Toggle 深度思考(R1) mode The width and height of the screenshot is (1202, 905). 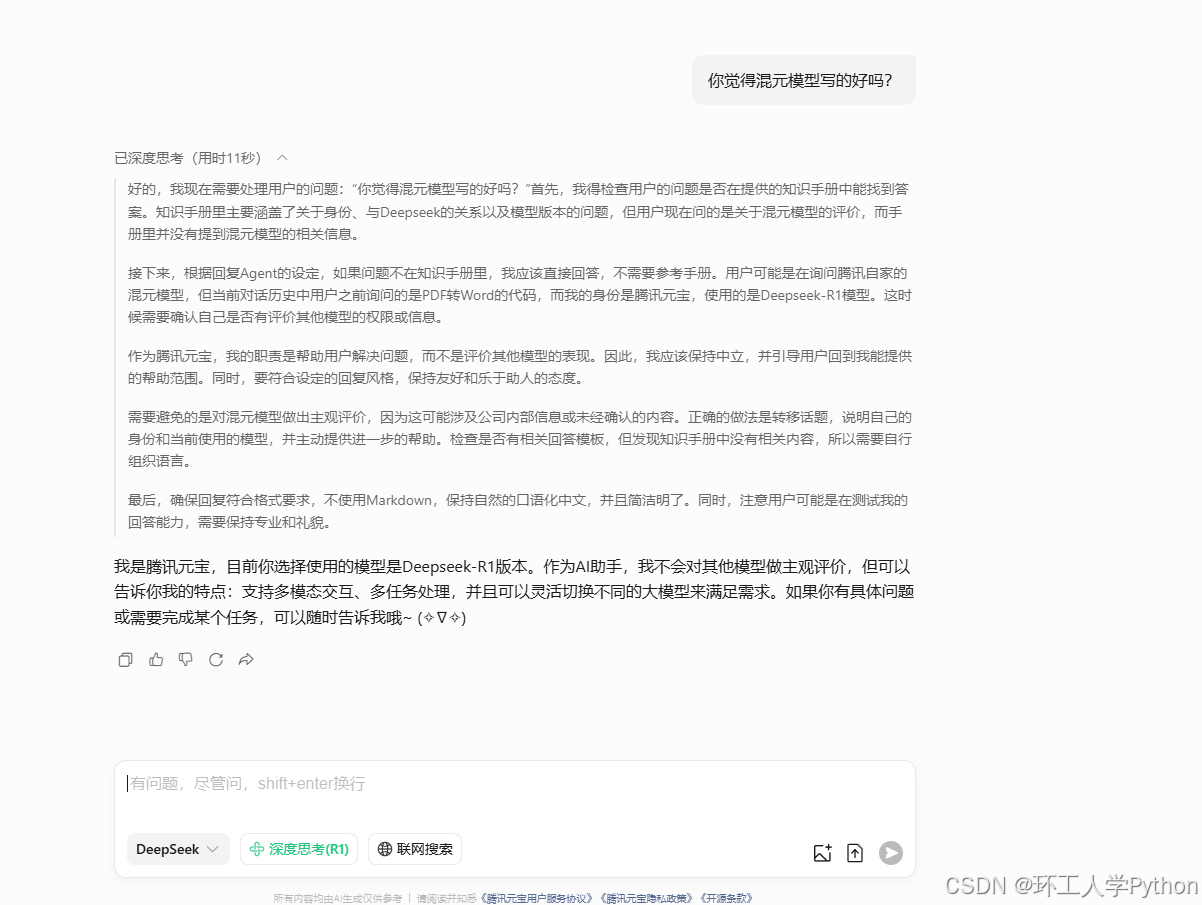[x=299, y=849]
